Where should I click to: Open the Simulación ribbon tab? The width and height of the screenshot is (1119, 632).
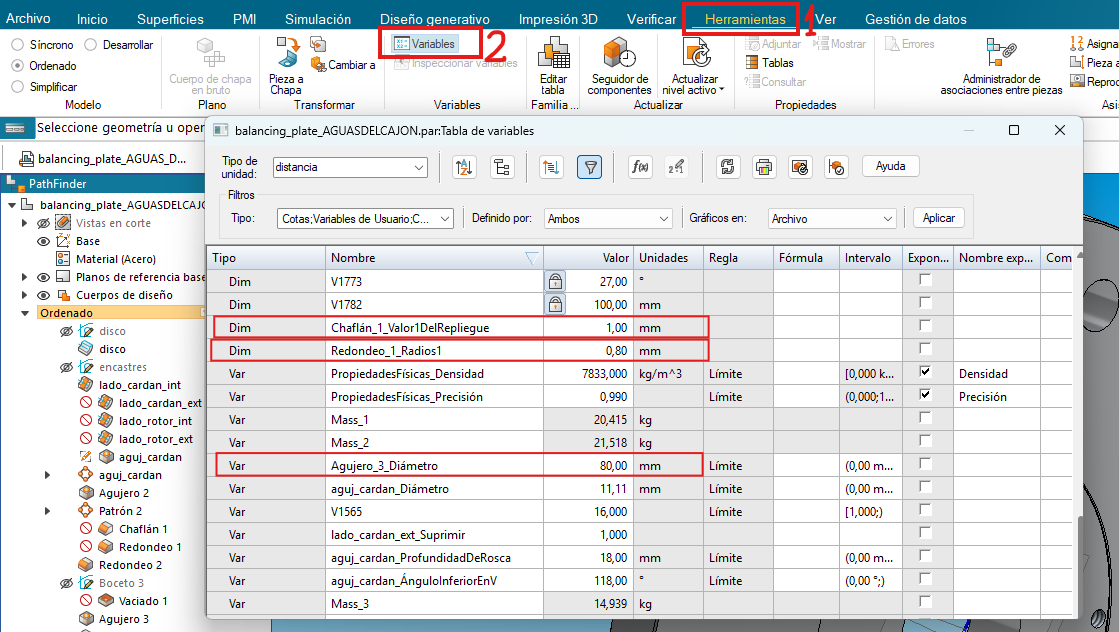point(317,19)
